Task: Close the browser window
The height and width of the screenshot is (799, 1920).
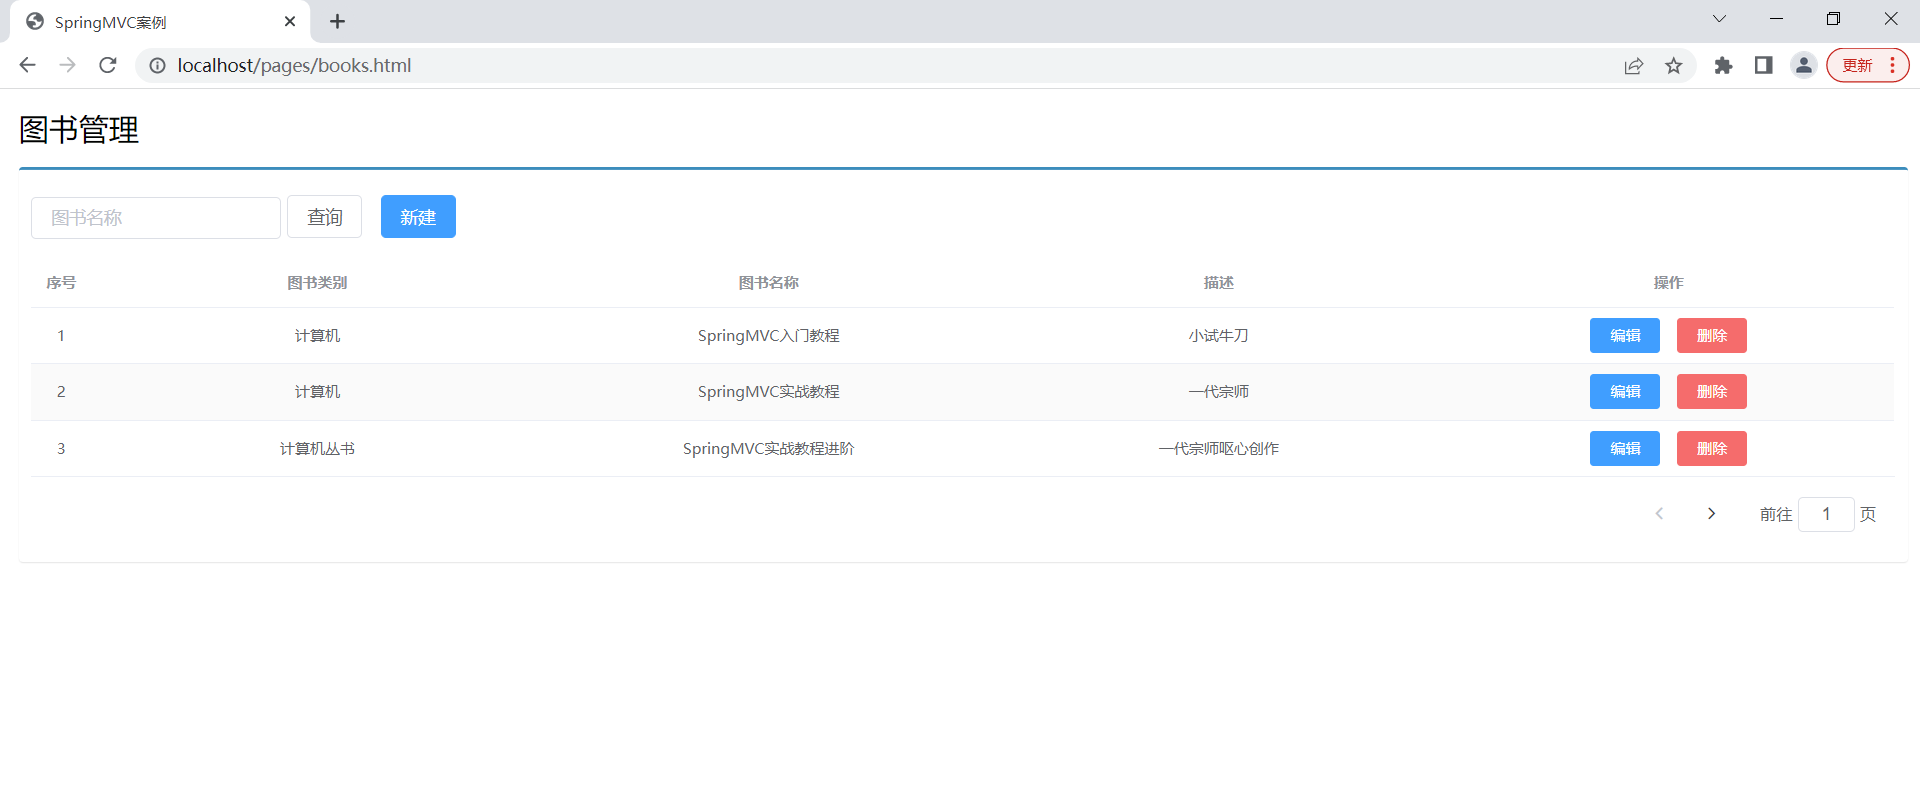Action: 1890,19
